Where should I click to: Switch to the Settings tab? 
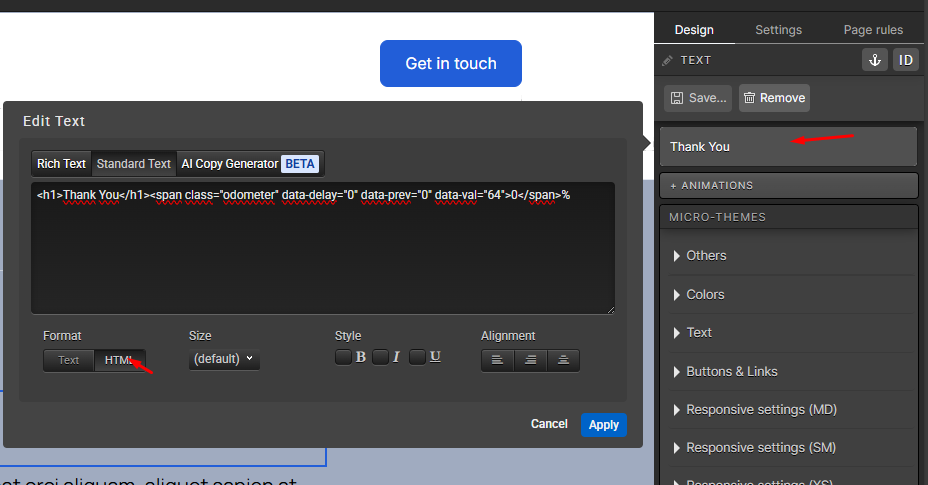point(778,30)
